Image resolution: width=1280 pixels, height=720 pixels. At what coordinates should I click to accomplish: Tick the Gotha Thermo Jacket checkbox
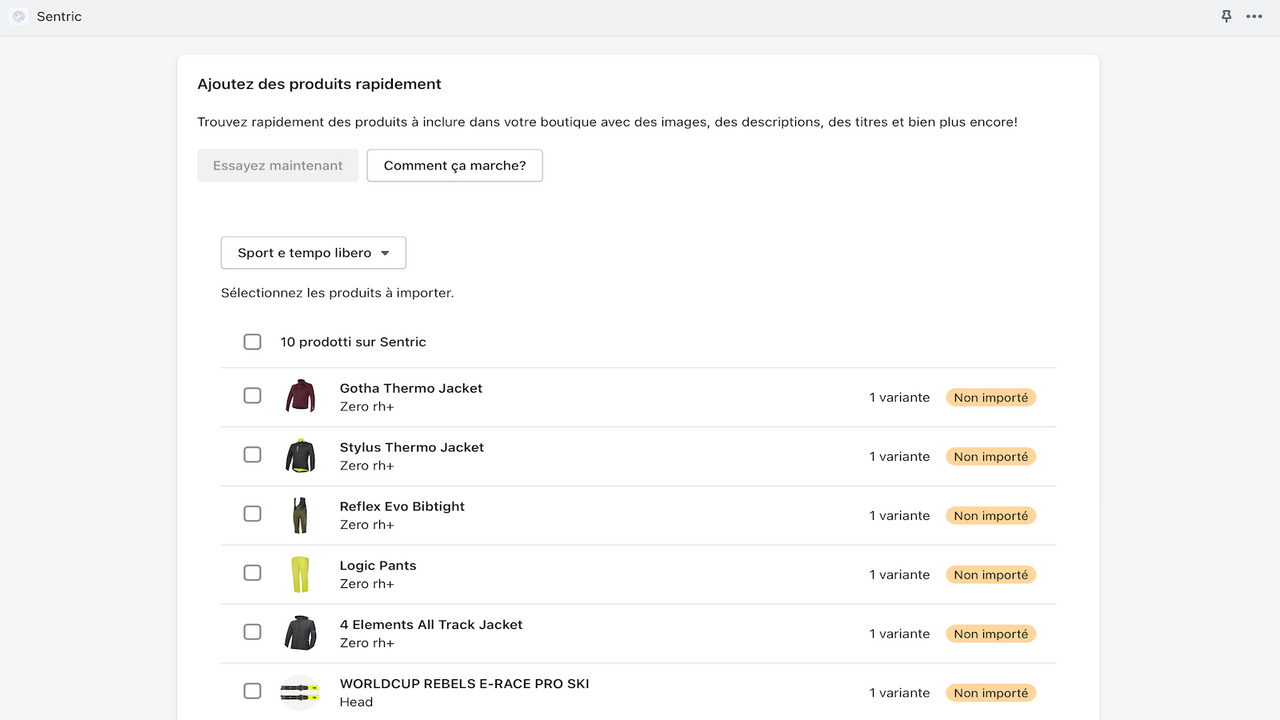coord(252,396)
